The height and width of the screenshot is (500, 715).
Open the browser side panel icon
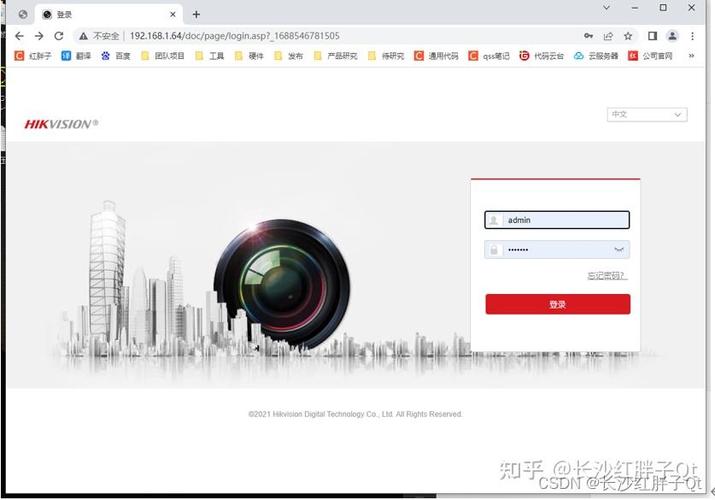[x=653, y=36]
